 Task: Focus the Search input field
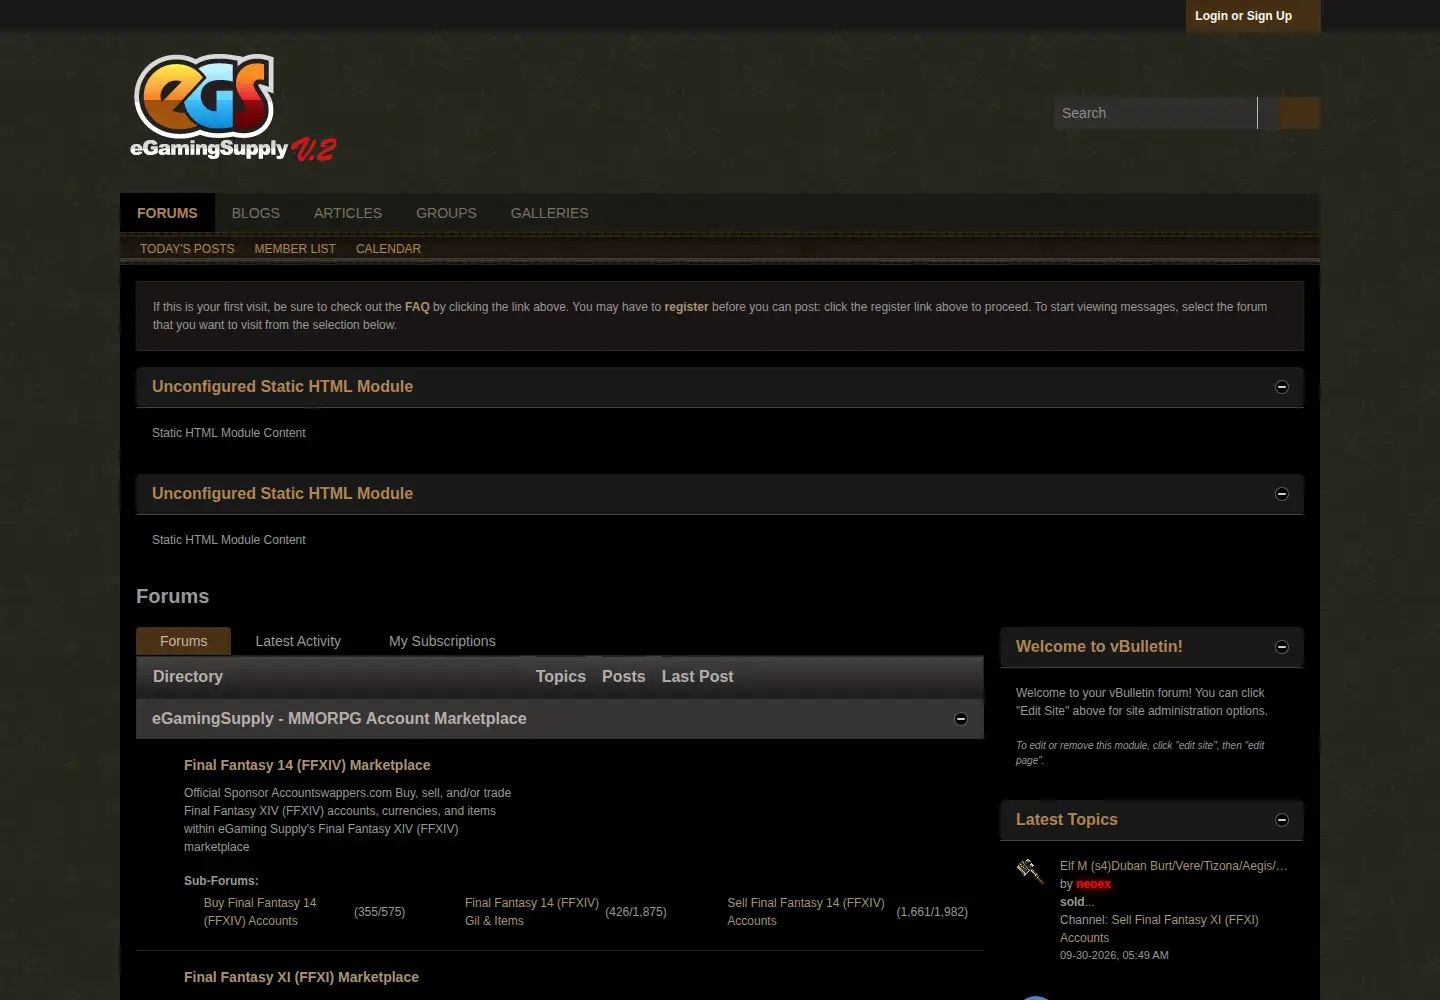coord(1155,113)
